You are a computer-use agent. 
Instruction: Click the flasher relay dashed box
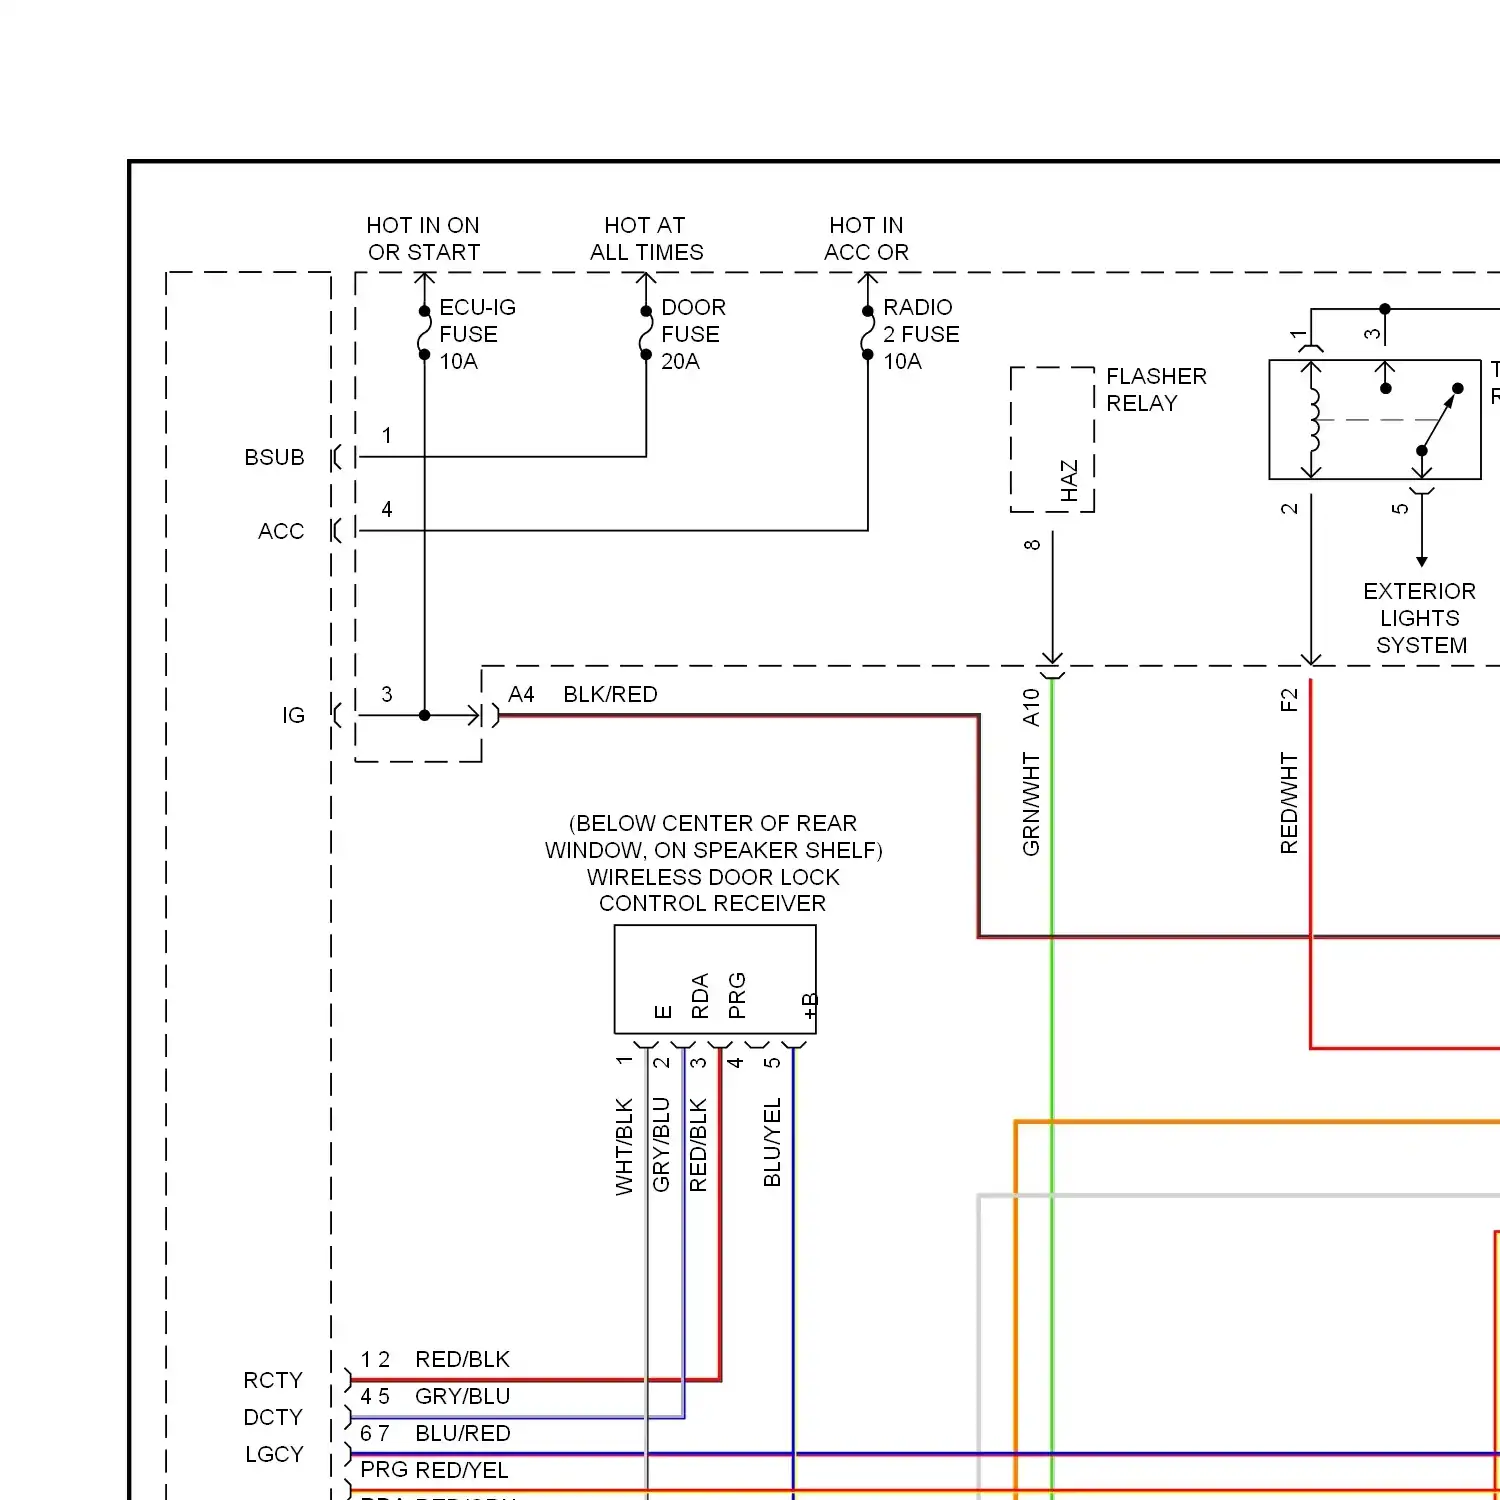click(1053, 440)
